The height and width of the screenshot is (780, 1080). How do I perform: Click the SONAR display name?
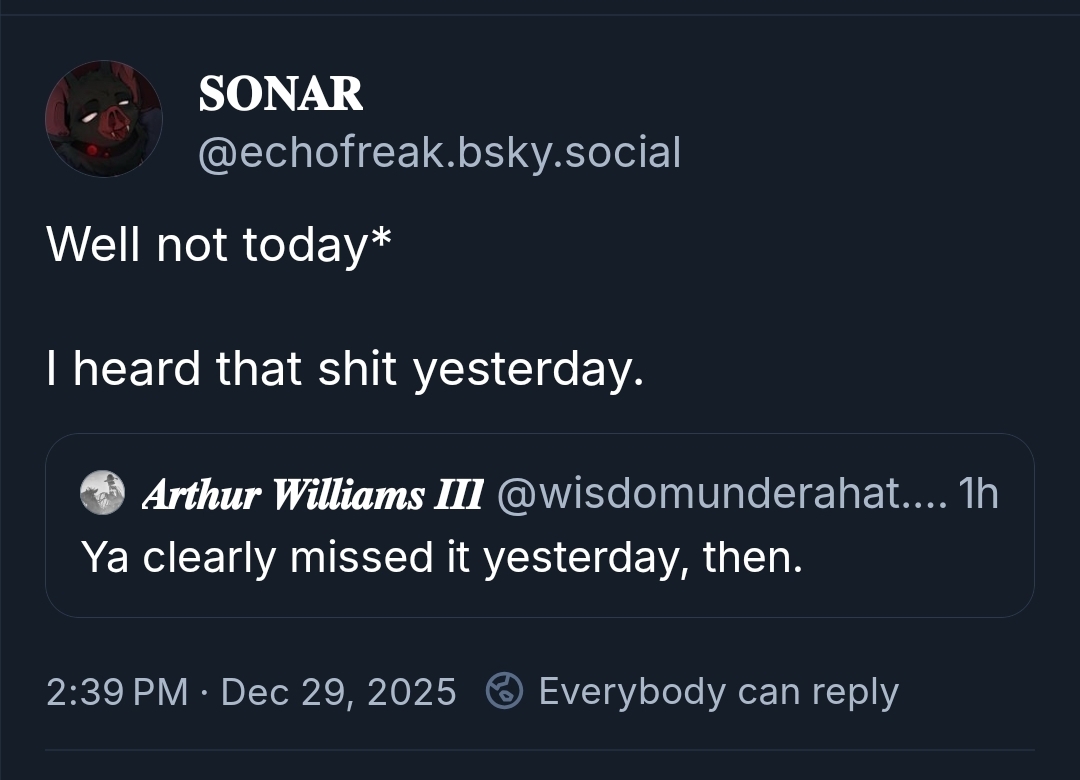pyautogui.click(x=280, y=94)
